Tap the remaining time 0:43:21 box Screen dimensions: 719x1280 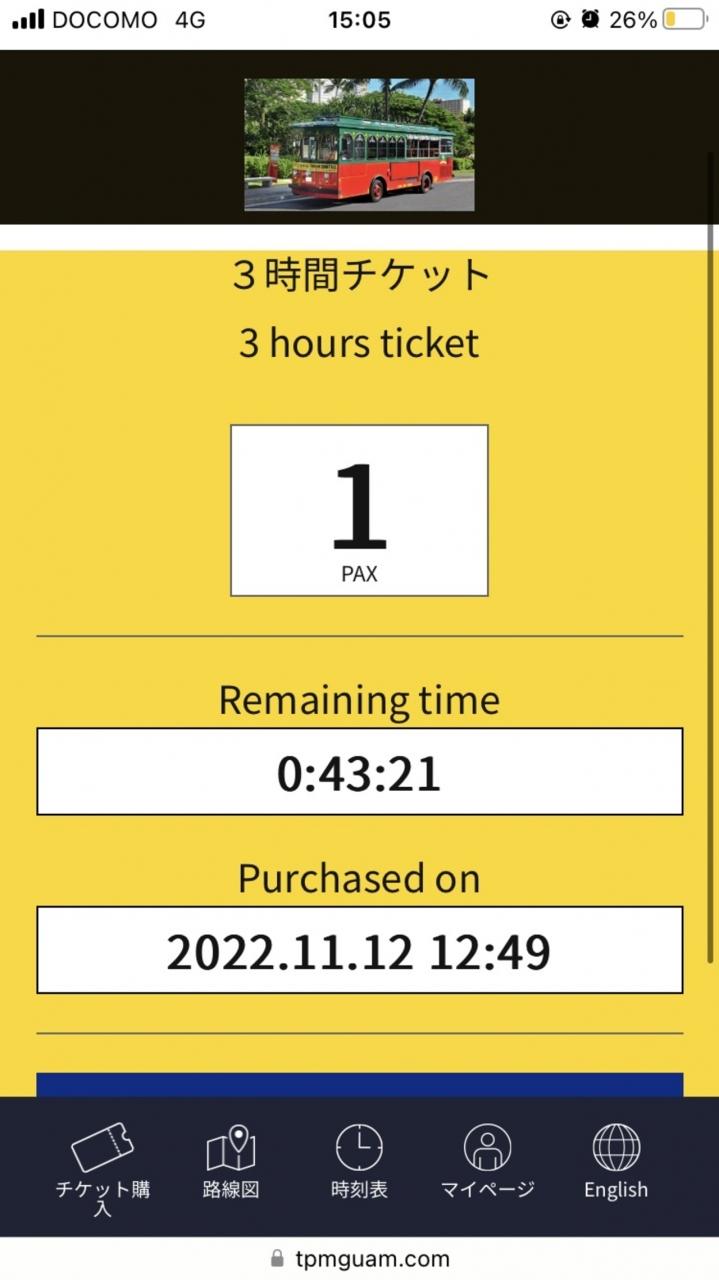click(x=359, y=772)
